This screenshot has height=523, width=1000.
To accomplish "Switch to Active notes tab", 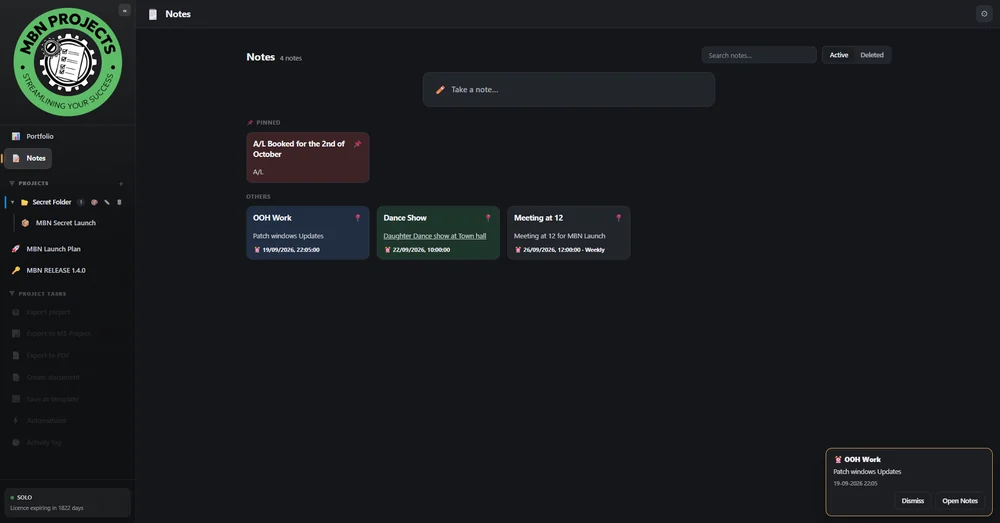I will point(839,55).
